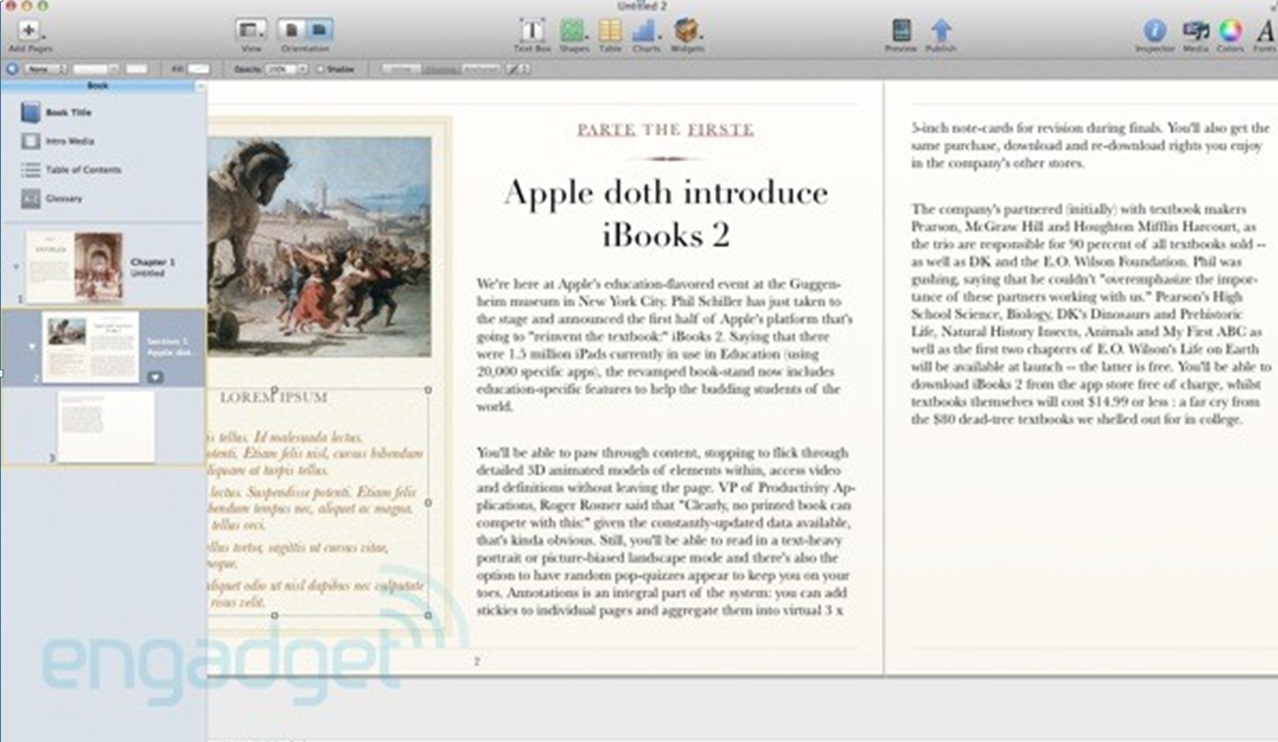The width and height of the screenshot is (1278, 742).
Task: Open Table of Contents in the sidebar
Action: tap(83, 170)
